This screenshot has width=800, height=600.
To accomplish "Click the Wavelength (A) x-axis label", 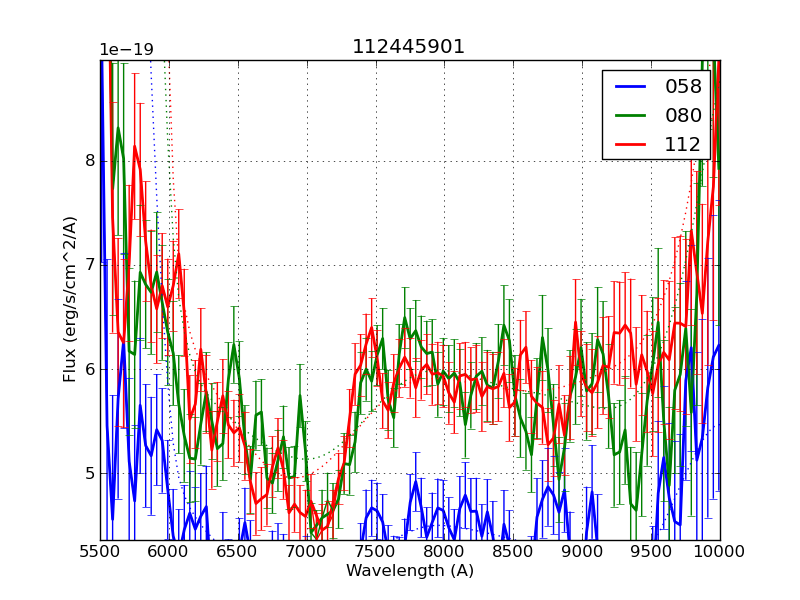I will coord(410,571).
